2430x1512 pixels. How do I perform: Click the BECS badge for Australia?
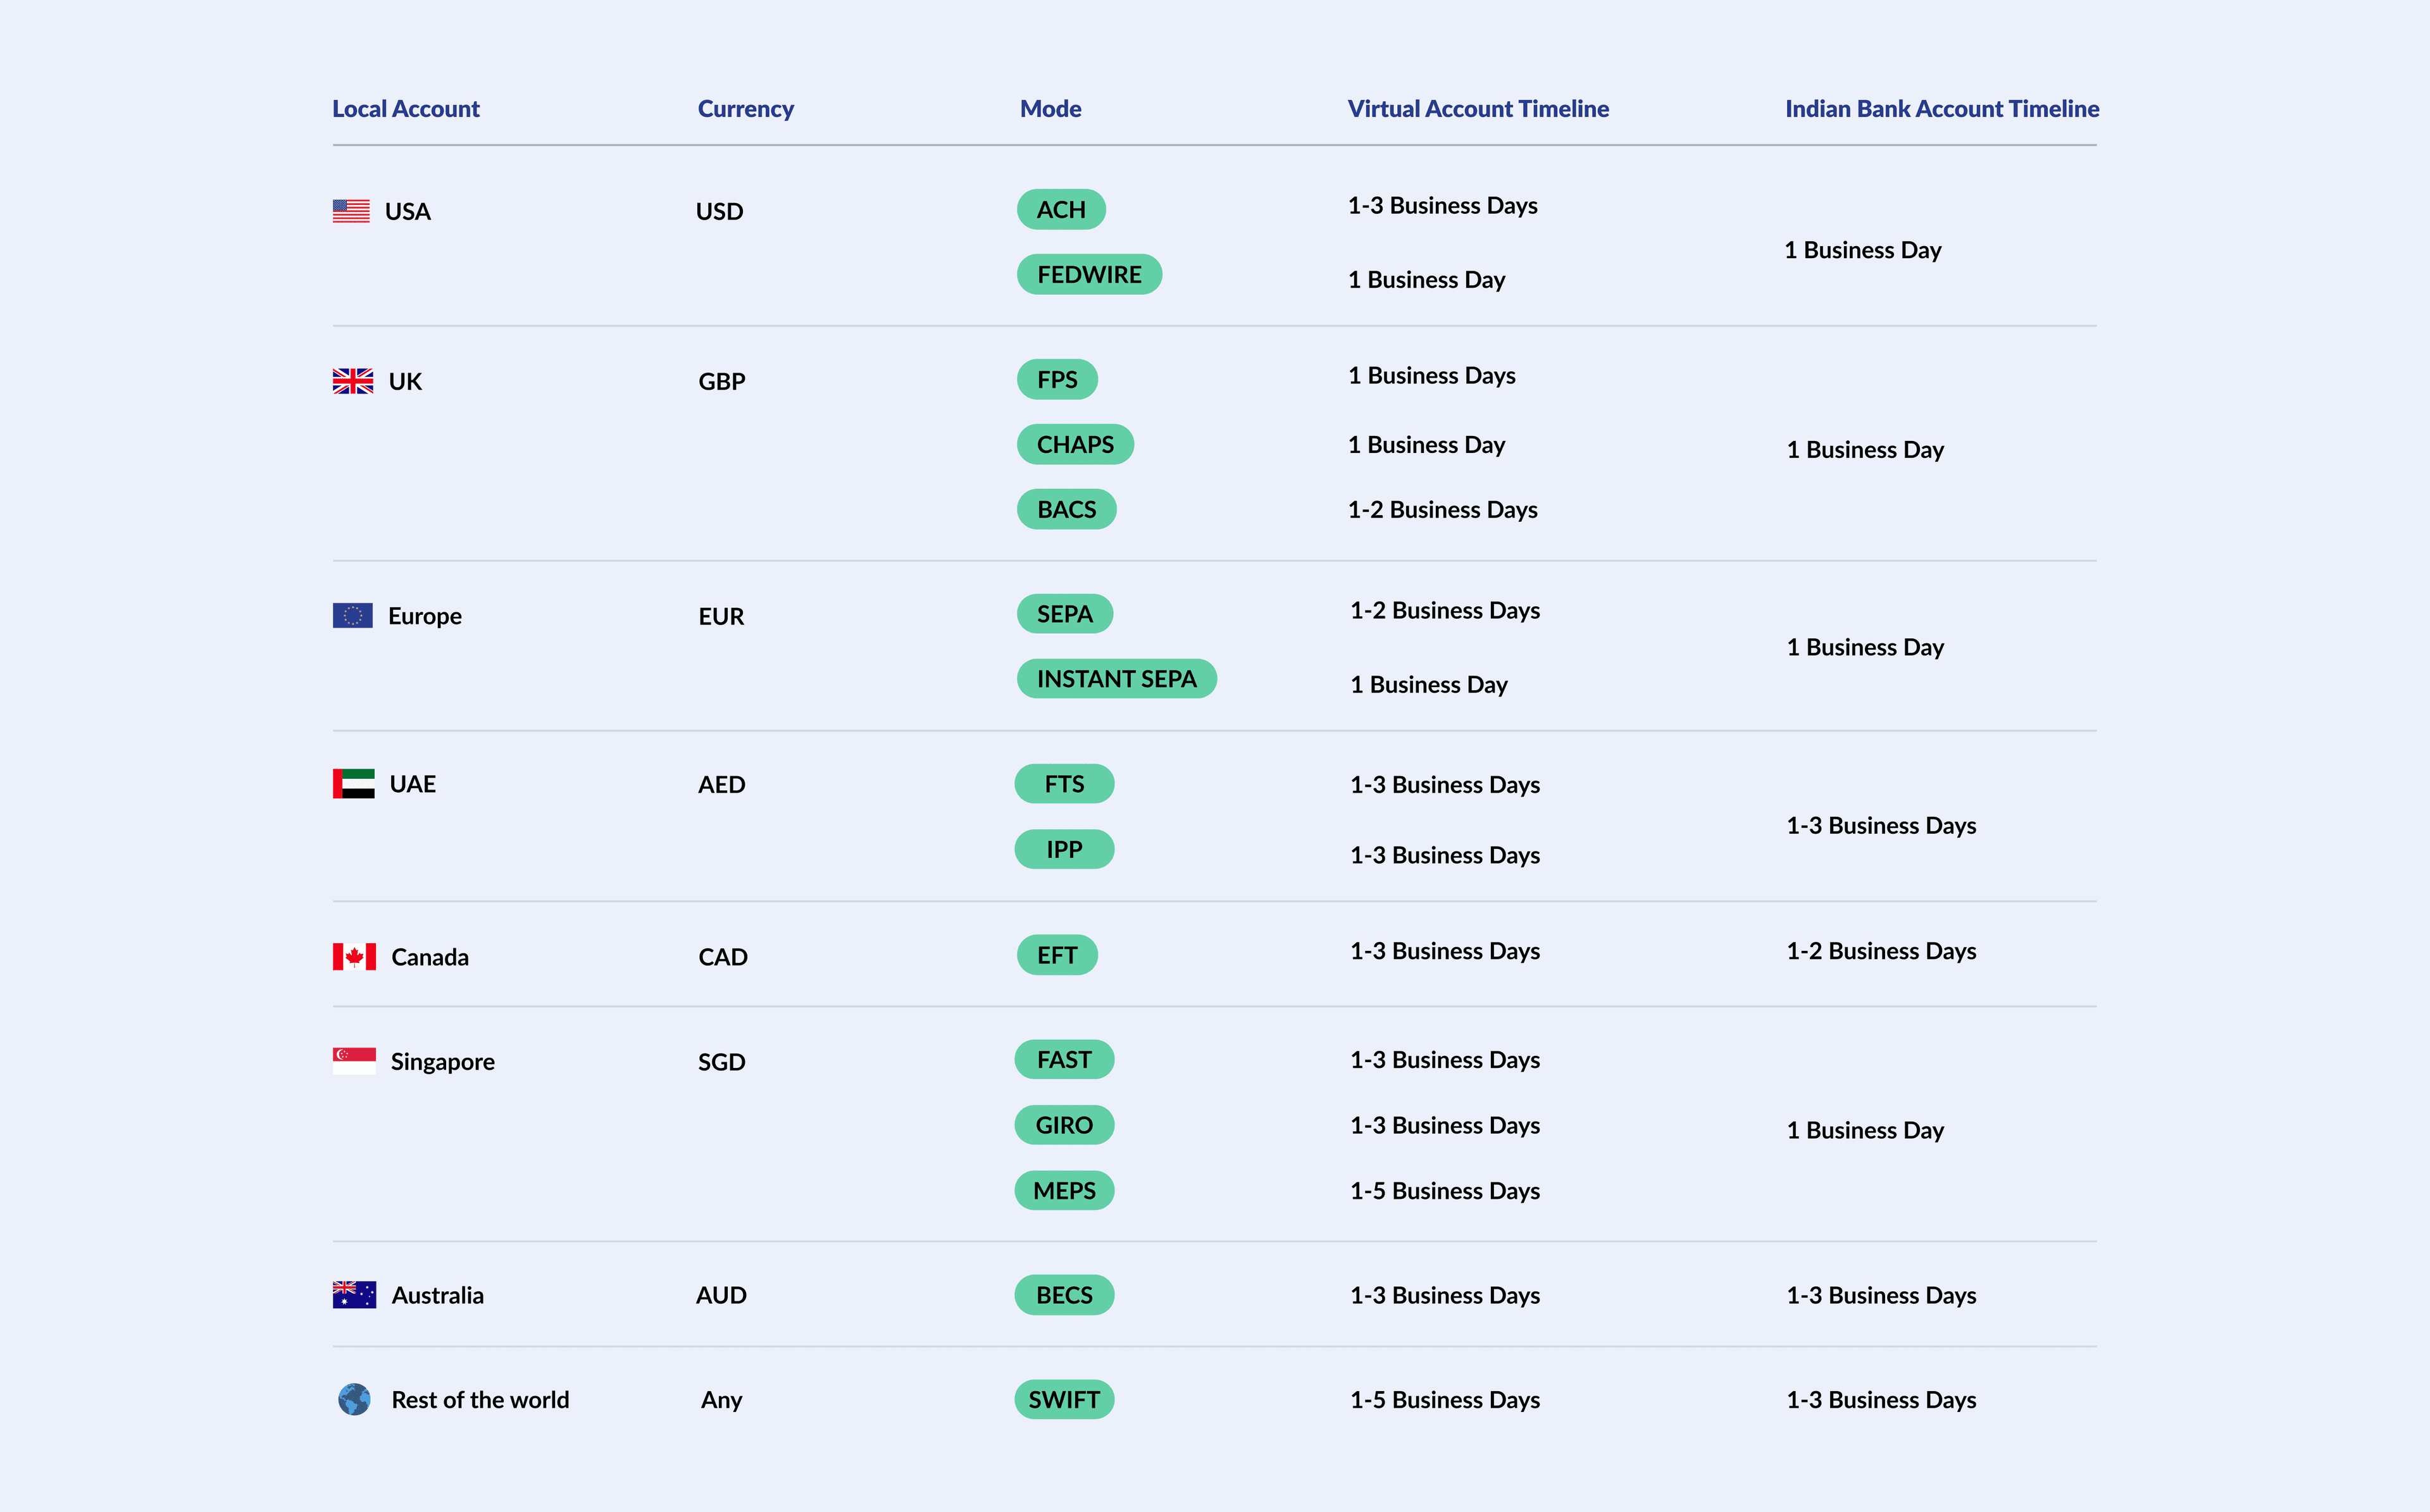pyautogui.click(x=1064, y=1295)
